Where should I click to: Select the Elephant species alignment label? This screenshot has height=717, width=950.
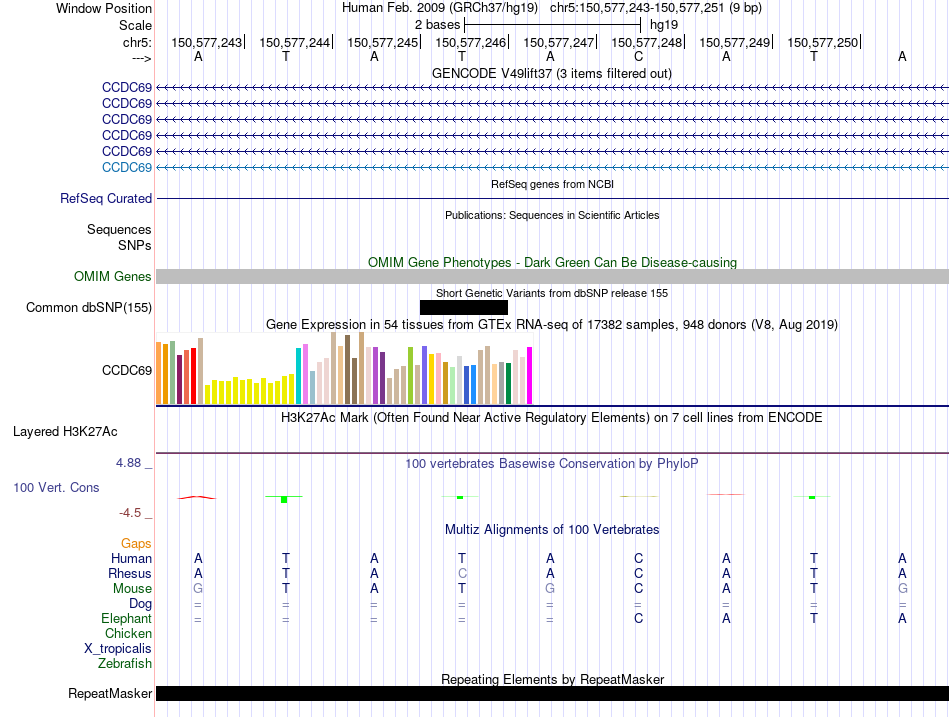pos(126,619)
